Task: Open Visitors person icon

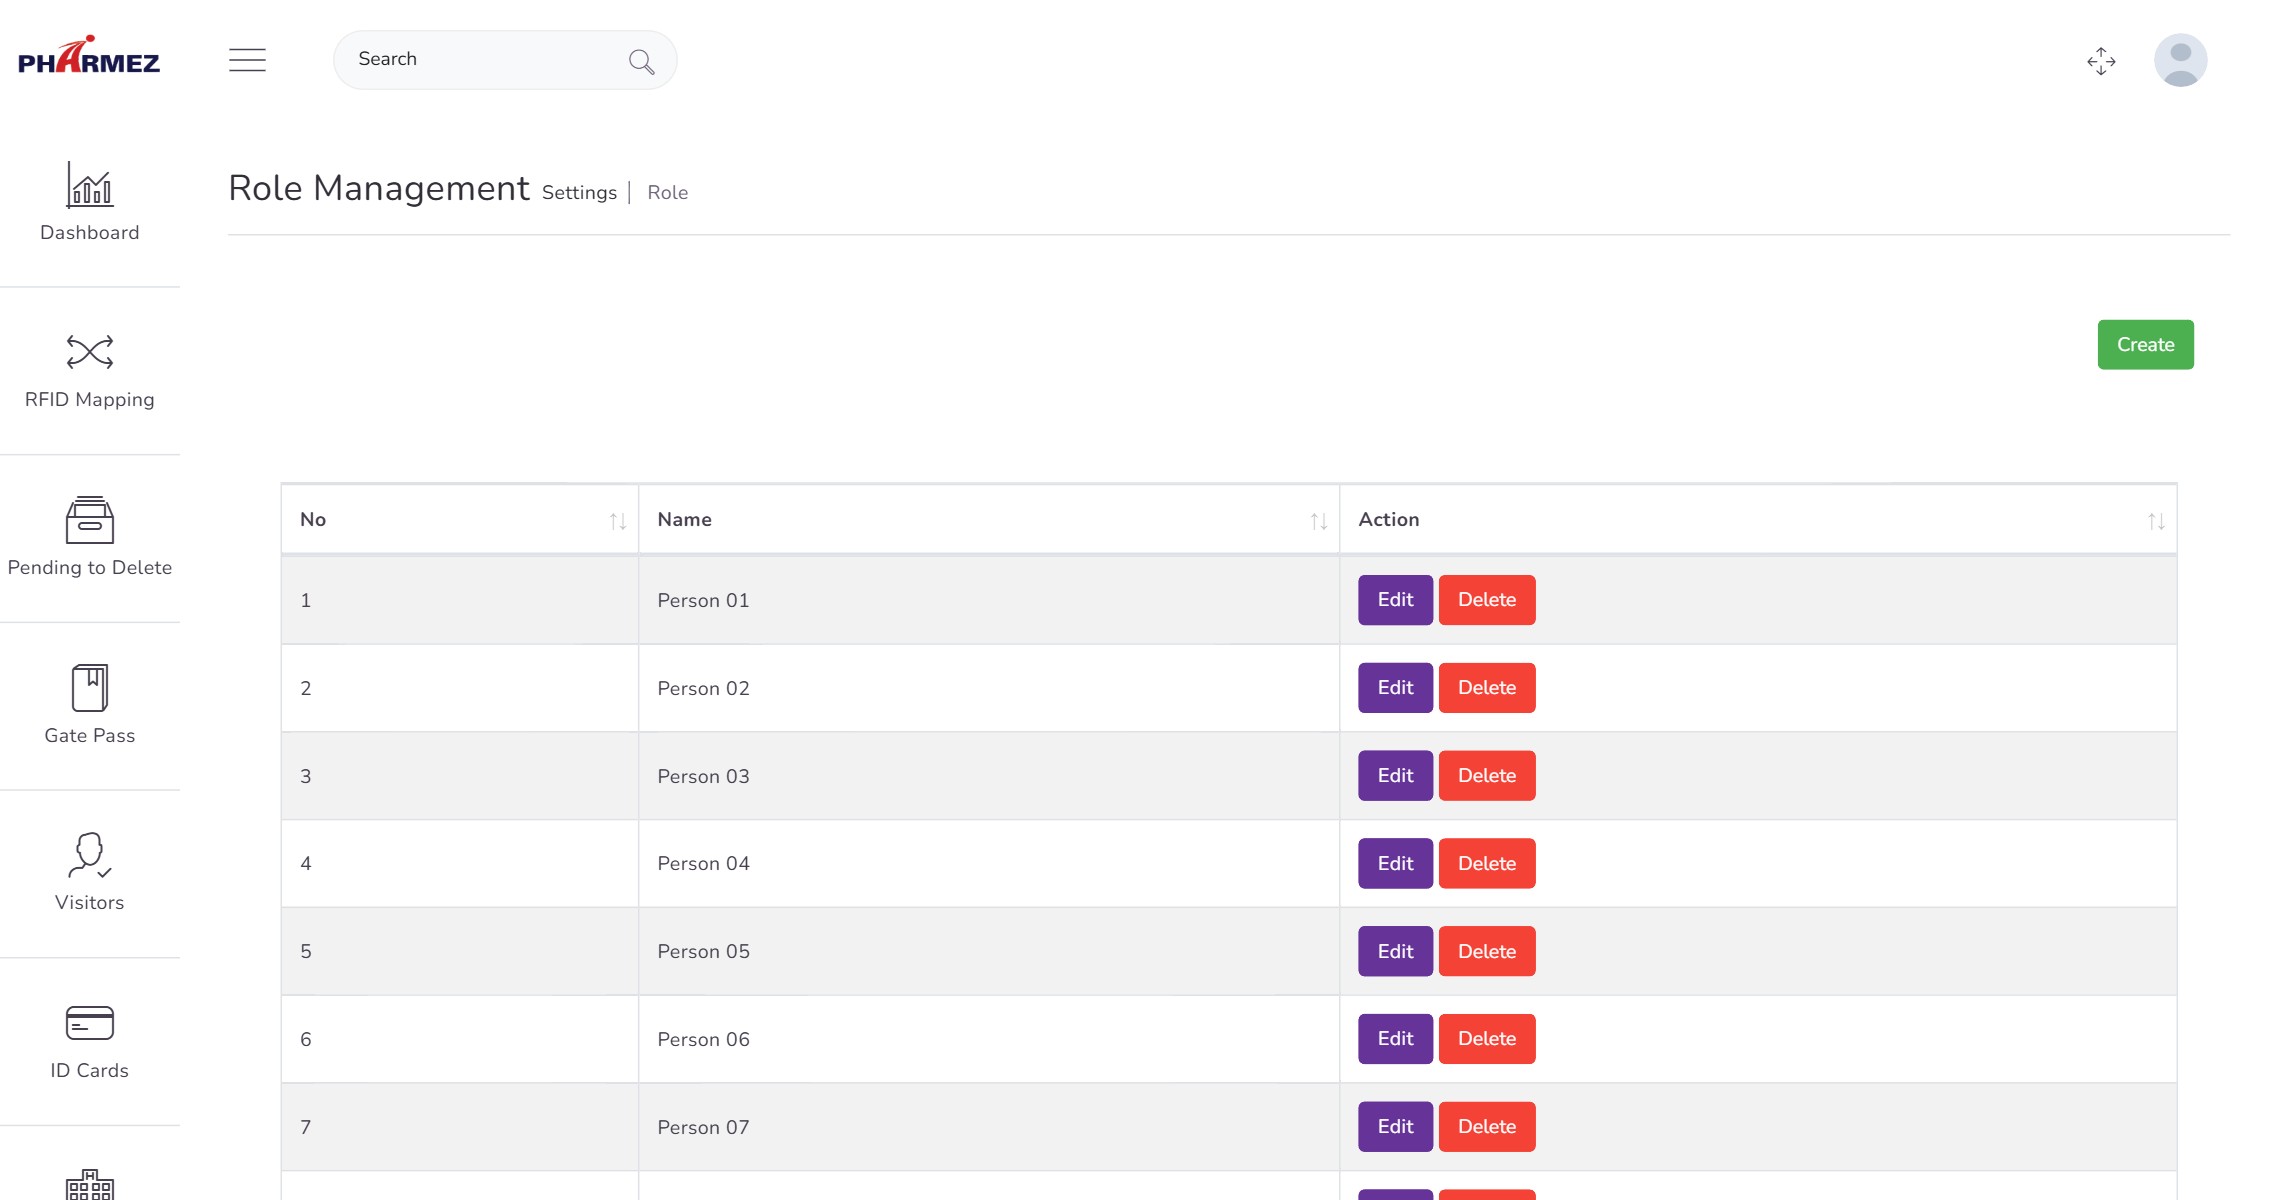Action: (x=90, y=855)
